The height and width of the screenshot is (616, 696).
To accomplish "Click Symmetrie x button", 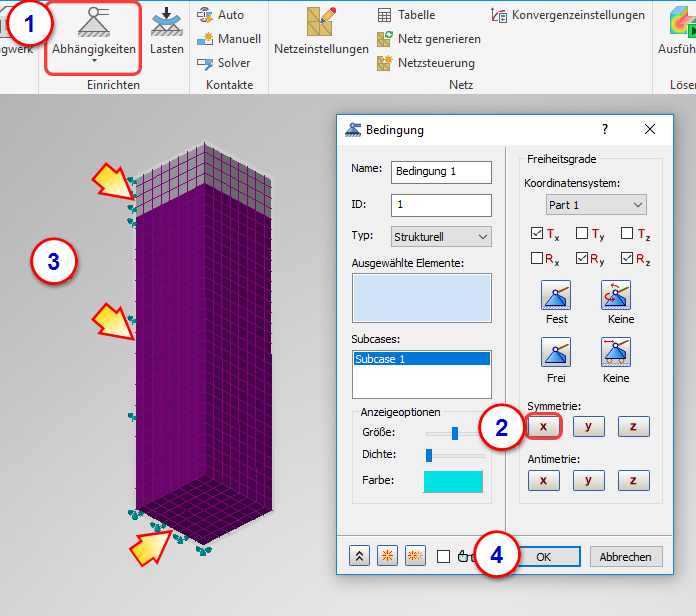I will [544, 426].
